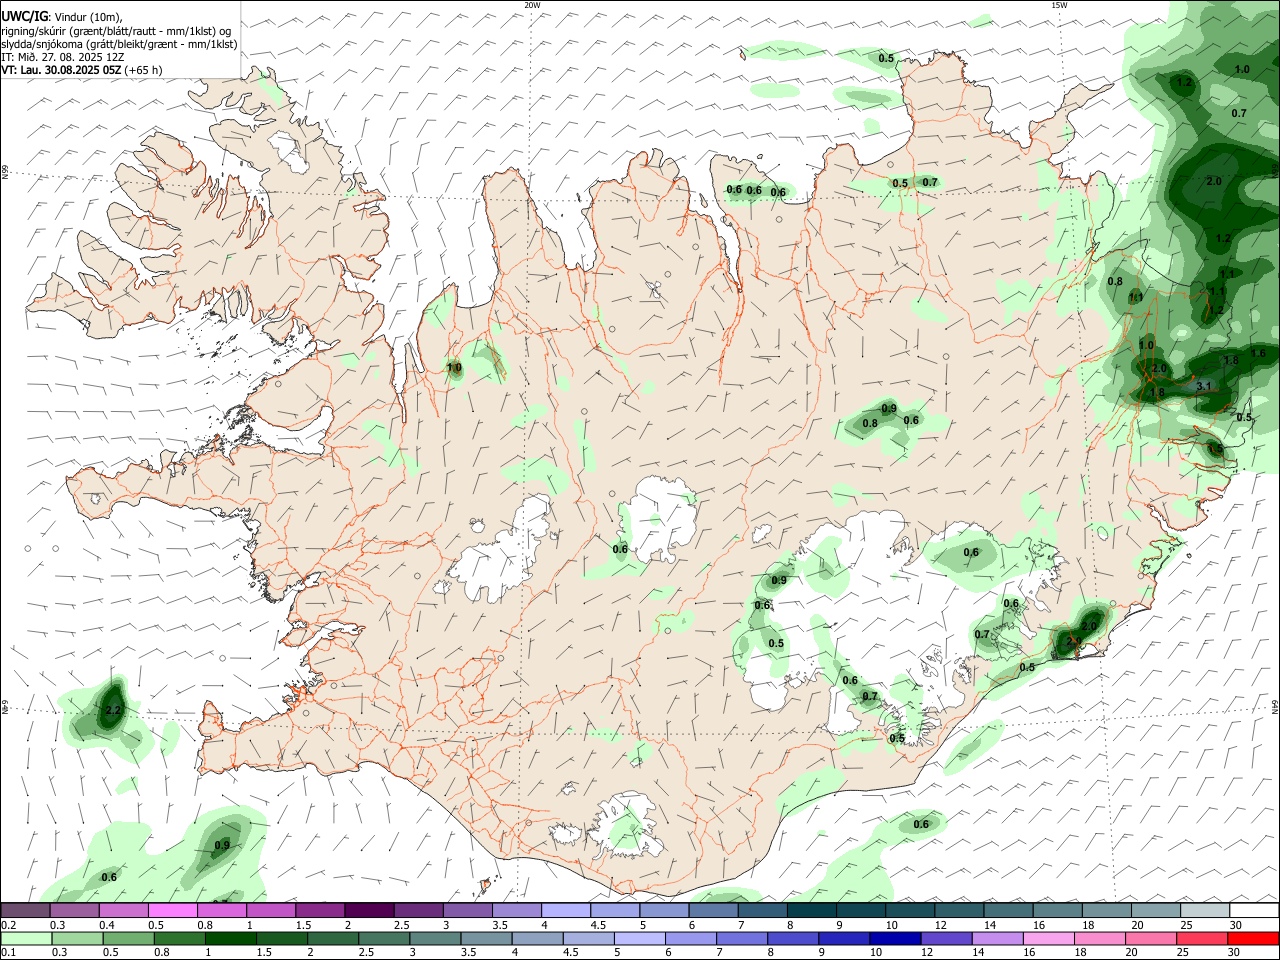Pick the dark teal snow swatch between 8 and 9
The width and height of the screenshot is (1280, 960).
(x=811, y=910)
